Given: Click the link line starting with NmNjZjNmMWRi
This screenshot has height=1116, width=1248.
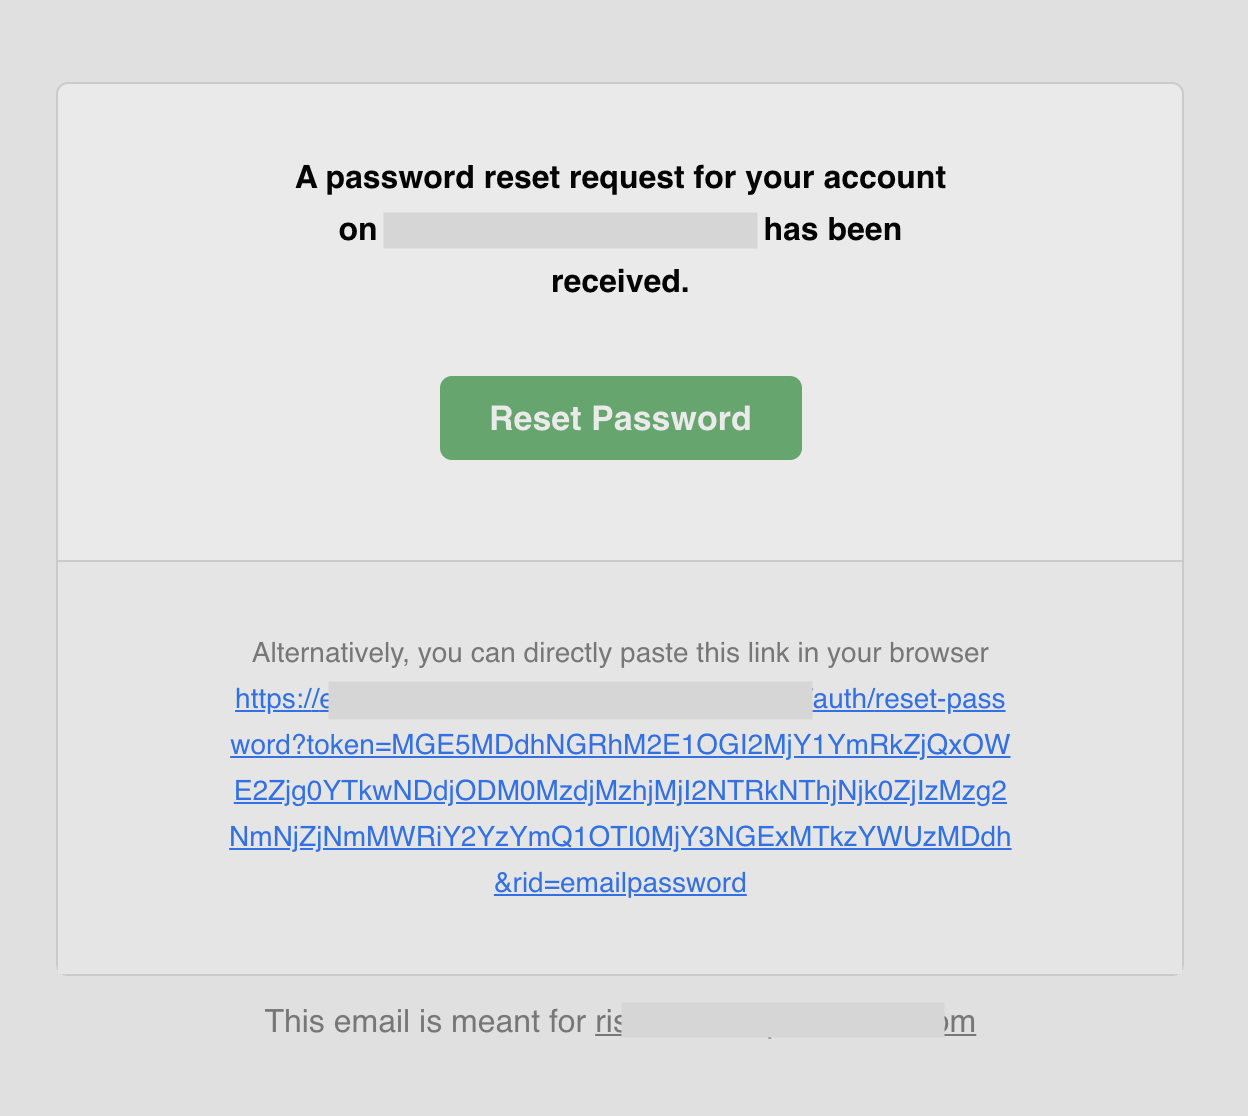Looking at the screenshot, I should [620, 837].
